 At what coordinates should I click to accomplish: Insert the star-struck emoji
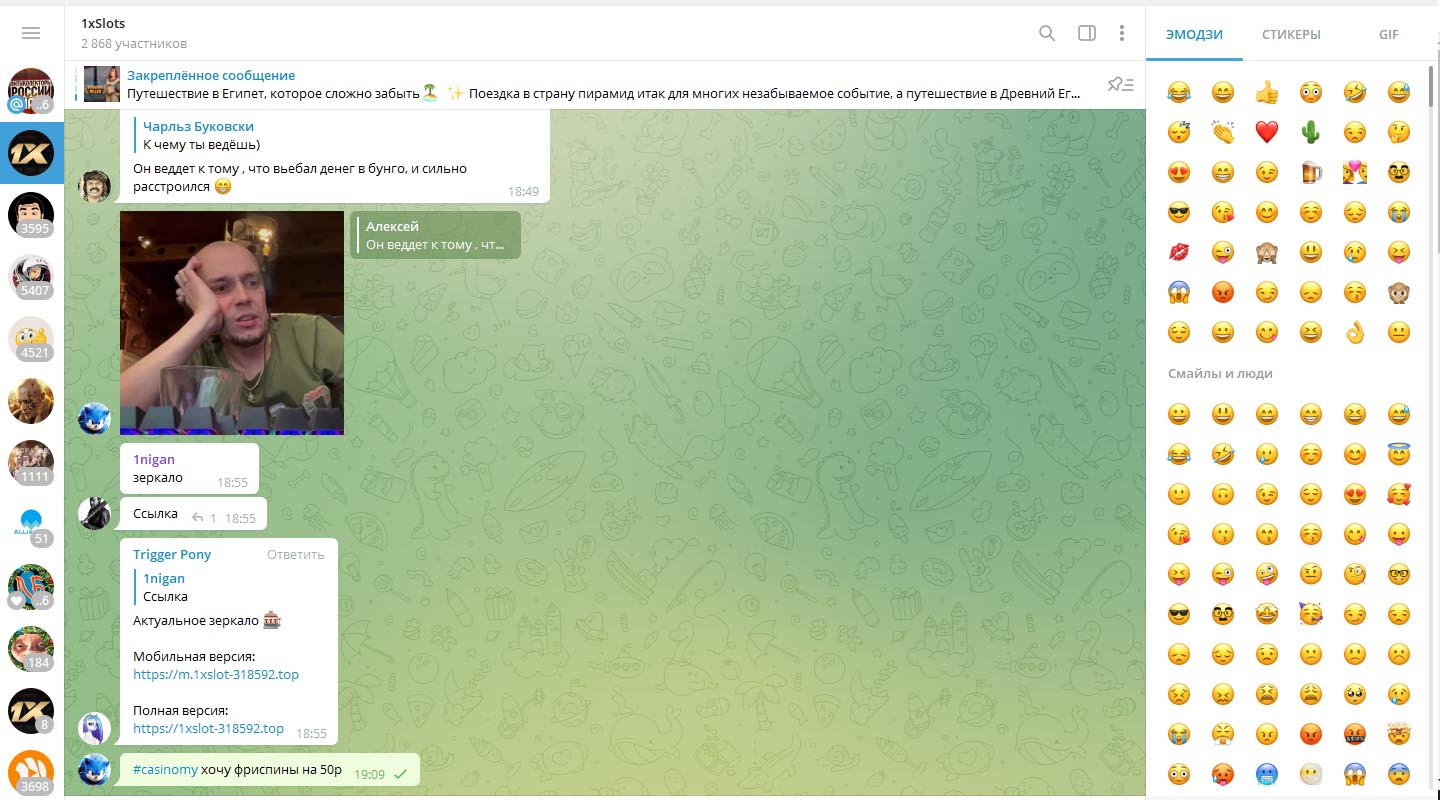pos(1267,614)
